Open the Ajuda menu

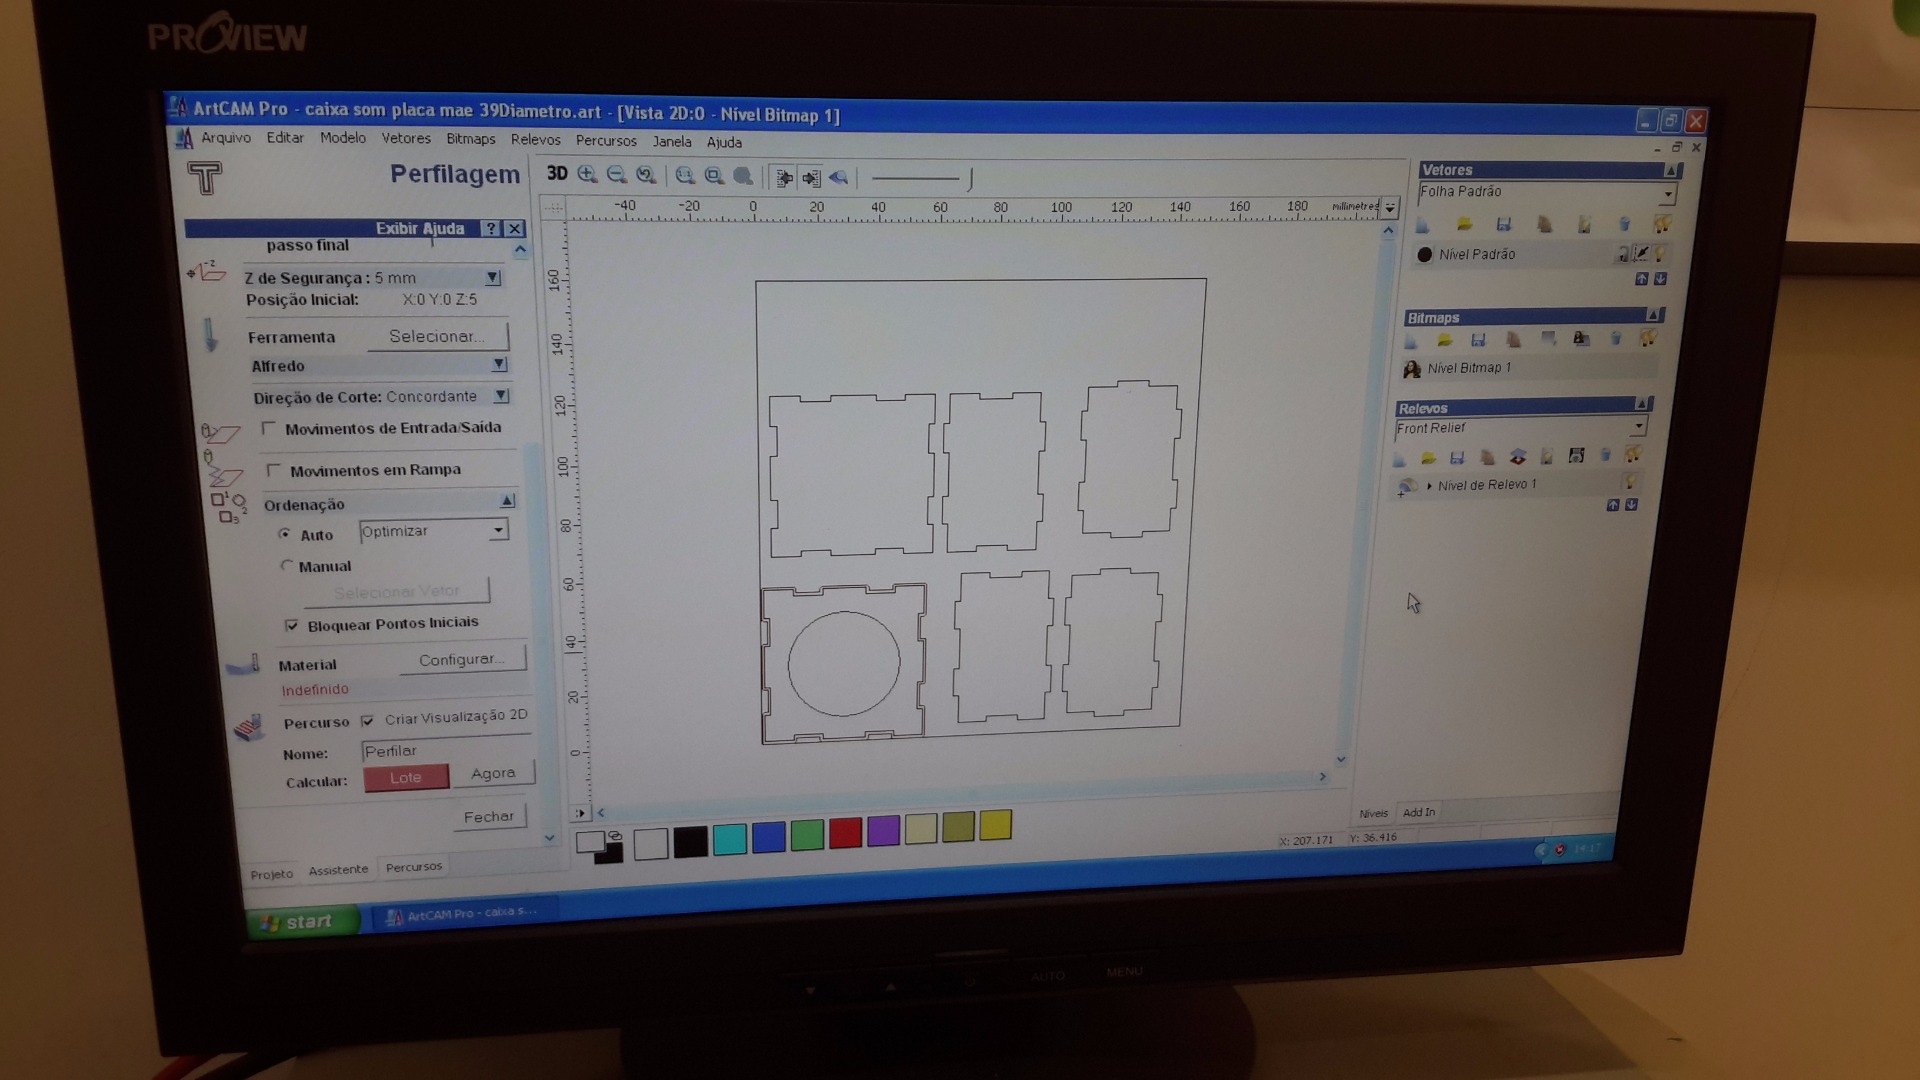tap(724, 142)
